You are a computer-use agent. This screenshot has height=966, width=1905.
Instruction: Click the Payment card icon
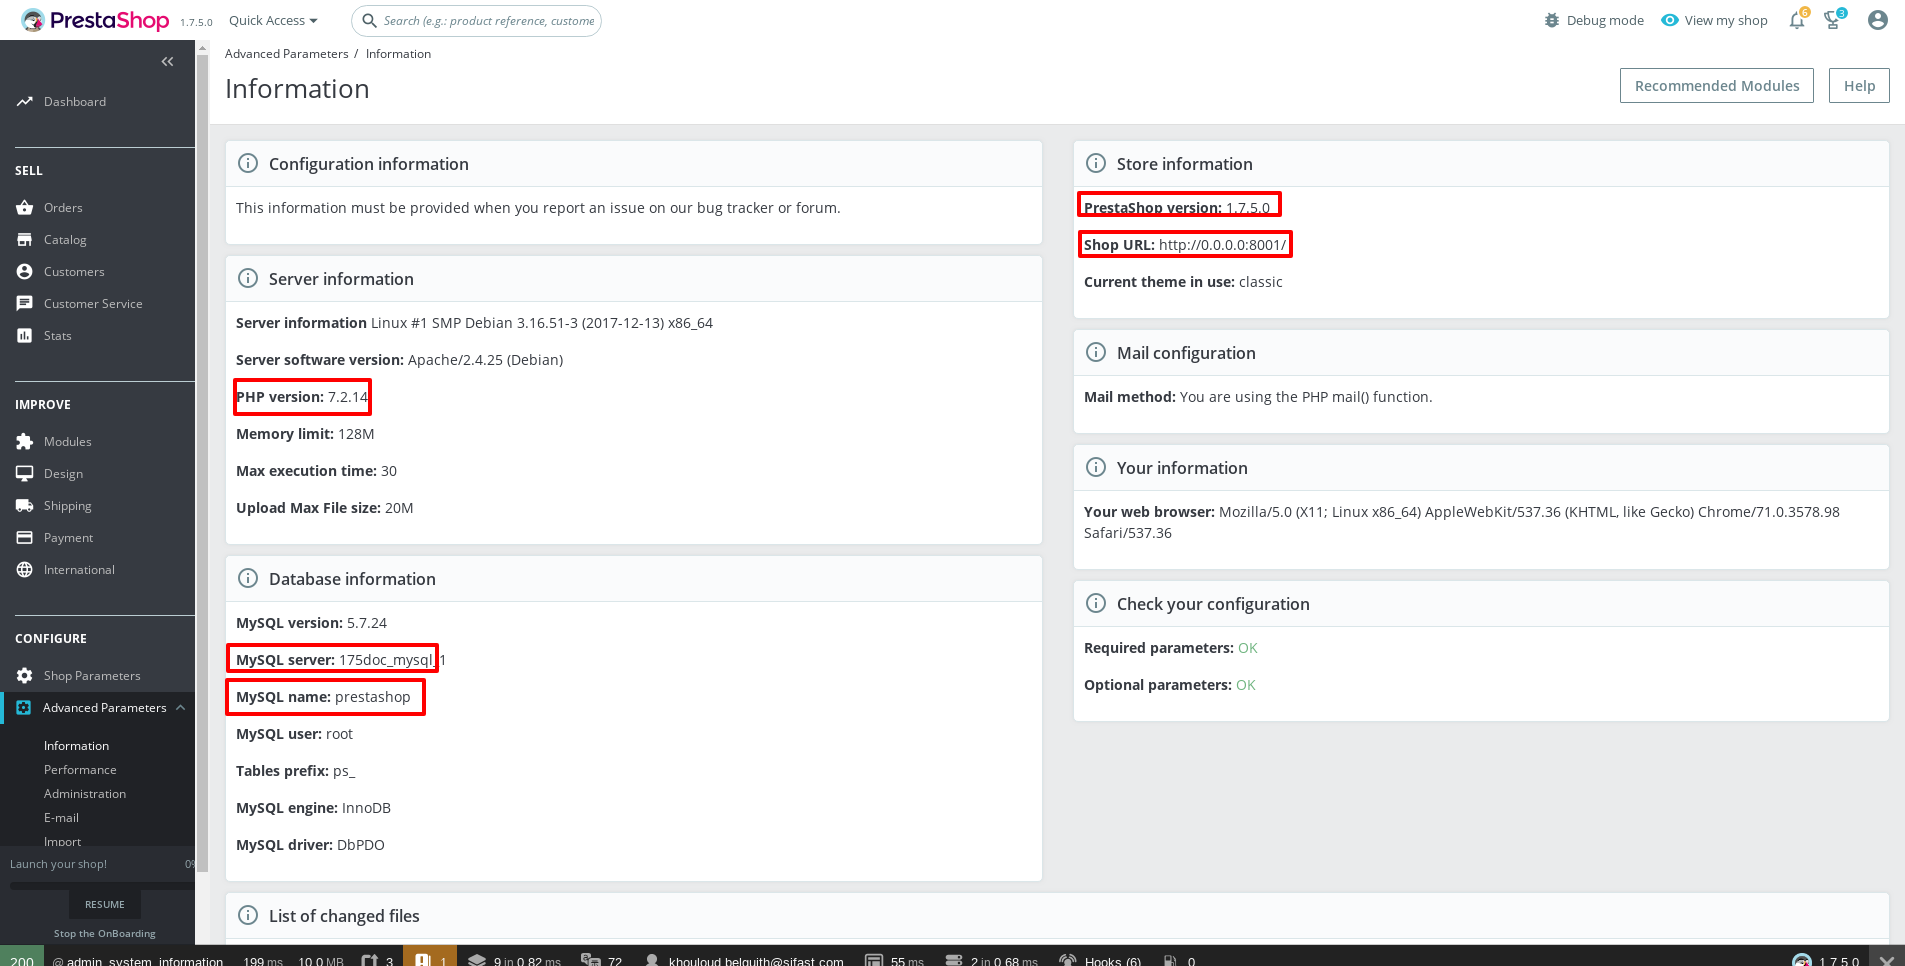[x=25, y=538]
